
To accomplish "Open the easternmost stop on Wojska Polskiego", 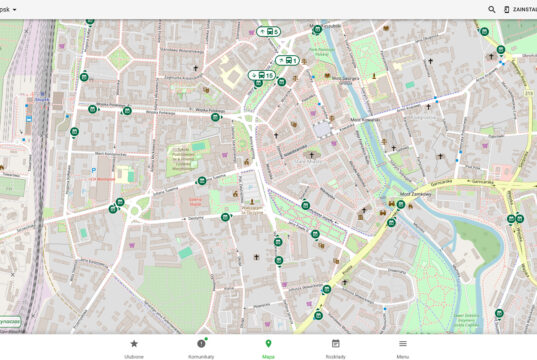I will (215, 117).
